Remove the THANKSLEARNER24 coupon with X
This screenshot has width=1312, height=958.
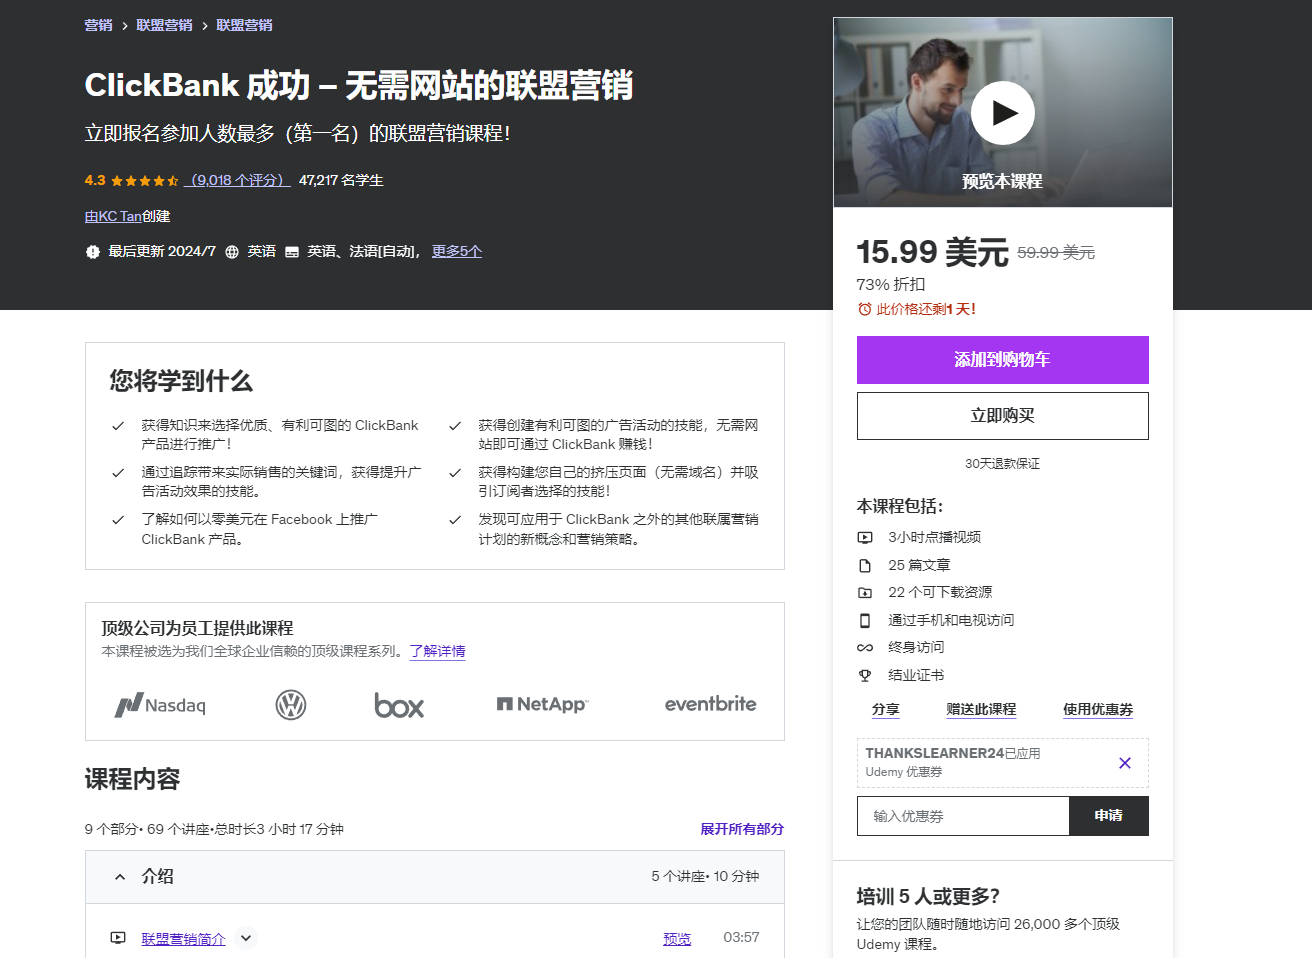[1125, 763]
